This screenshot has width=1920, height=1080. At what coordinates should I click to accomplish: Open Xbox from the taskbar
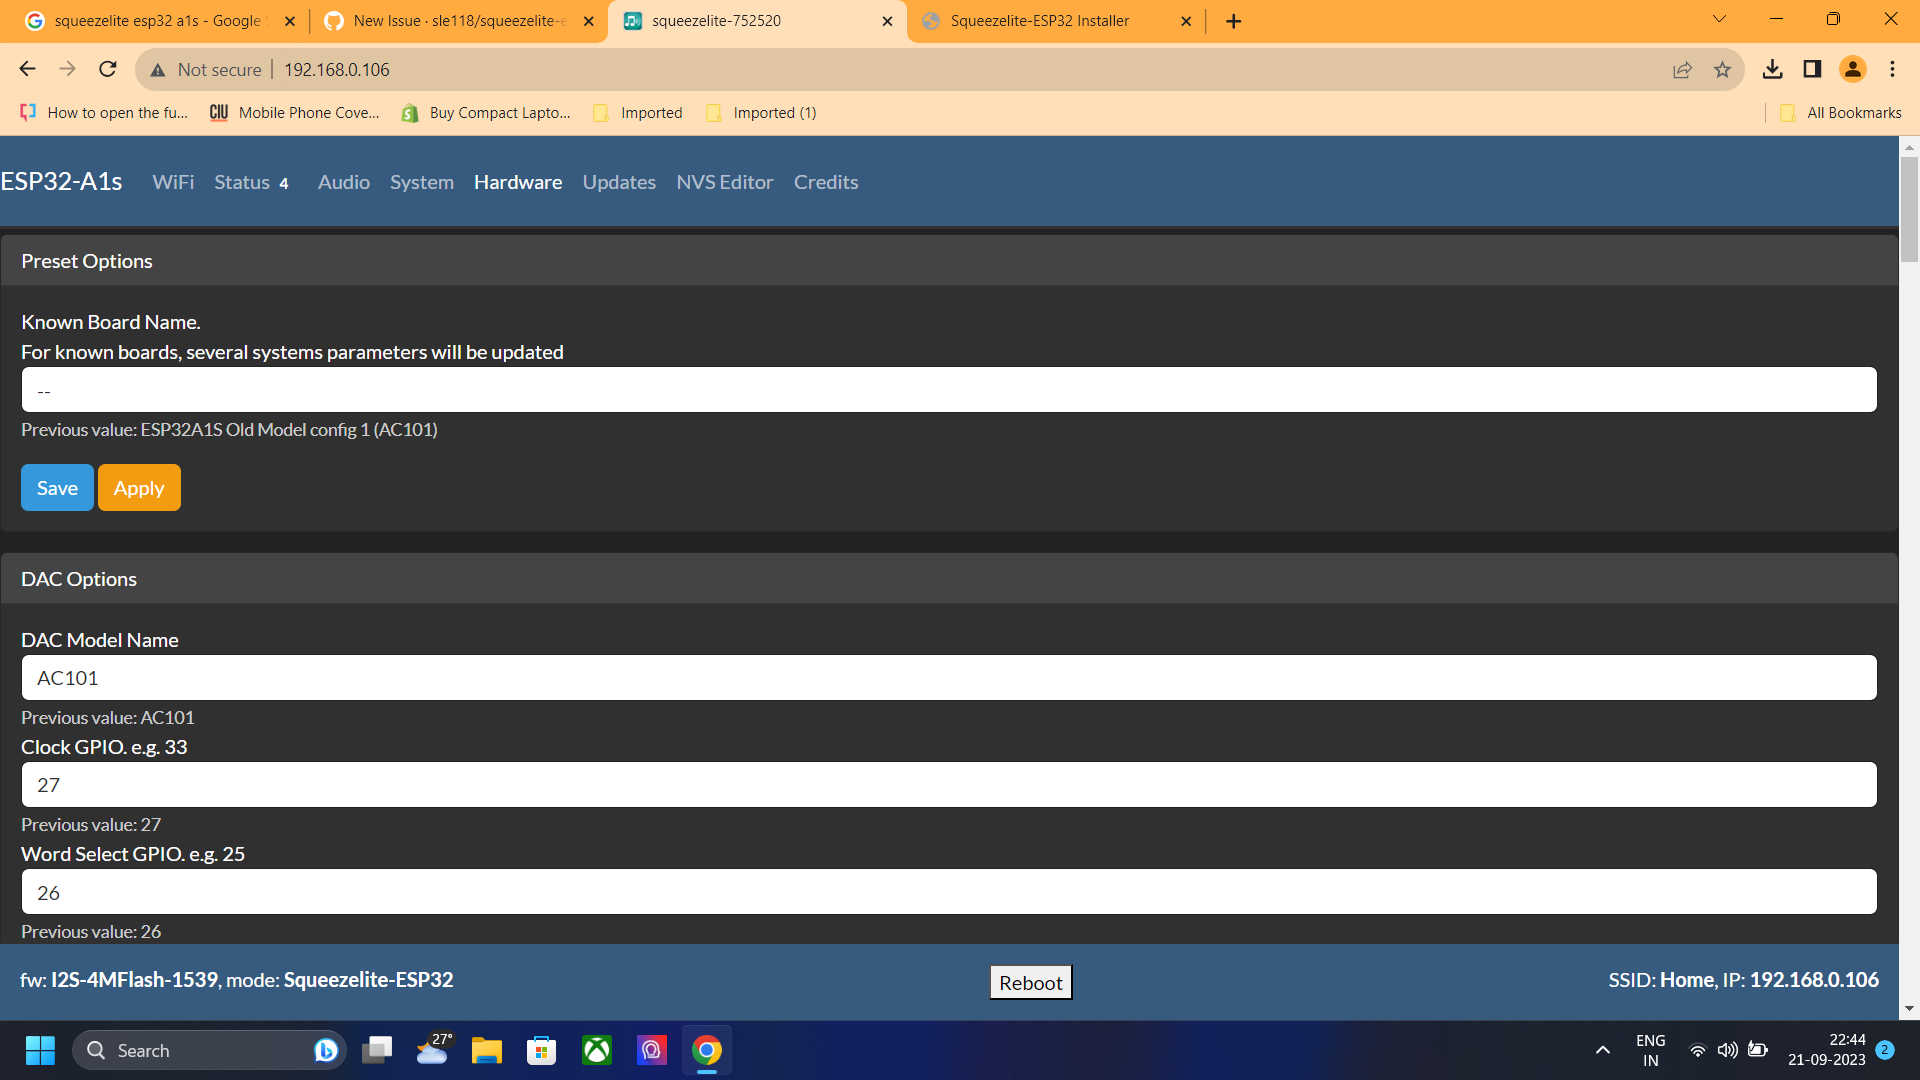[x=596, y=1050]
